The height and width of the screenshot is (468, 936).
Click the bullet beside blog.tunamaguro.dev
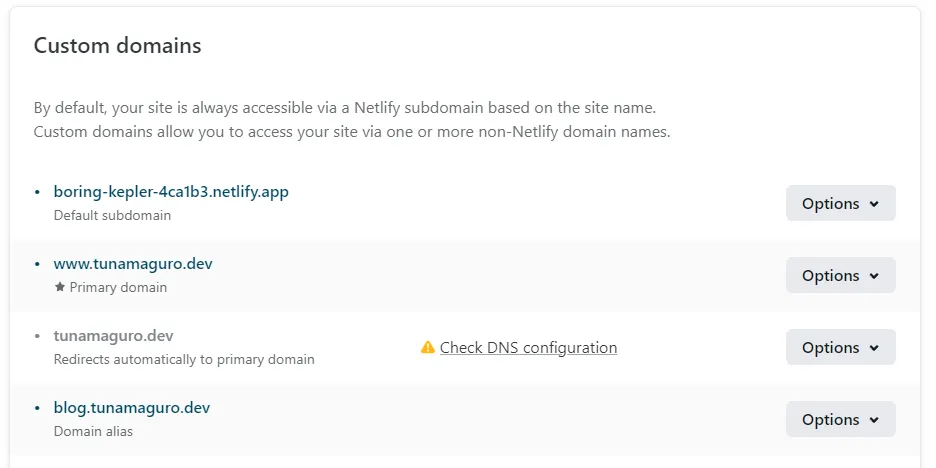tap(38, 408)
